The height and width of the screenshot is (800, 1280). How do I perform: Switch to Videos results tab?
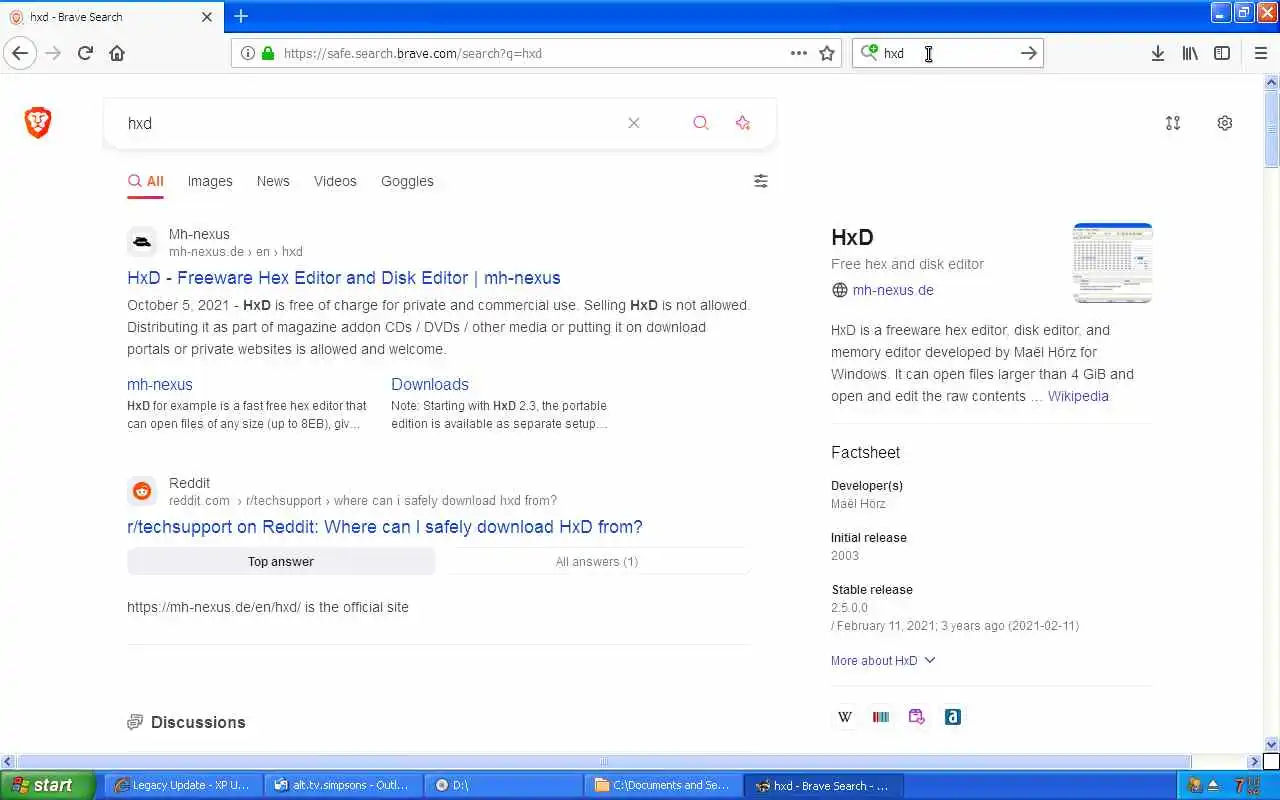tap(335, 181)
